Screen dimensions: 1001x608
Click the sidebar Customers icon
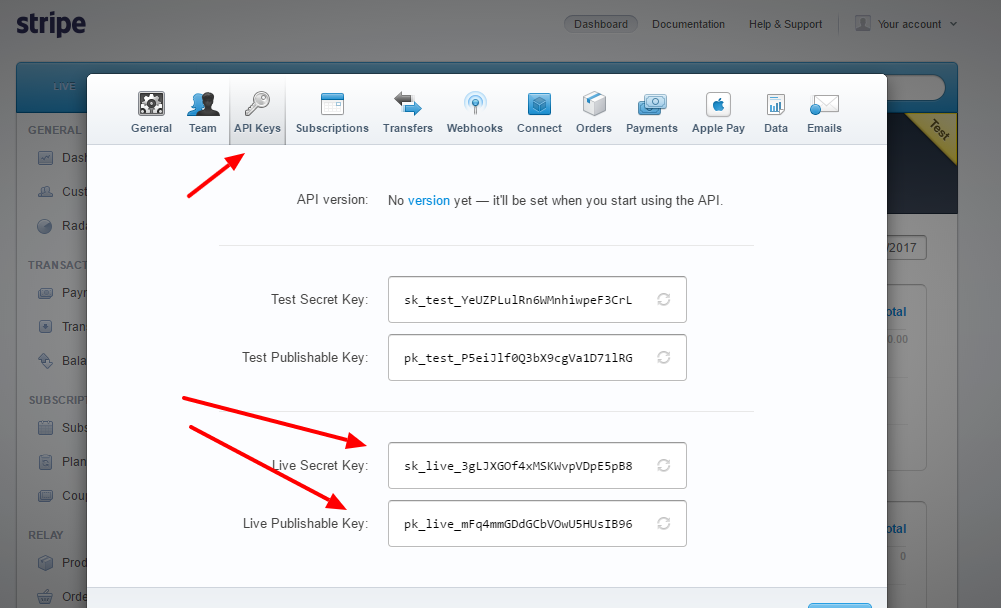click(45, 192)
